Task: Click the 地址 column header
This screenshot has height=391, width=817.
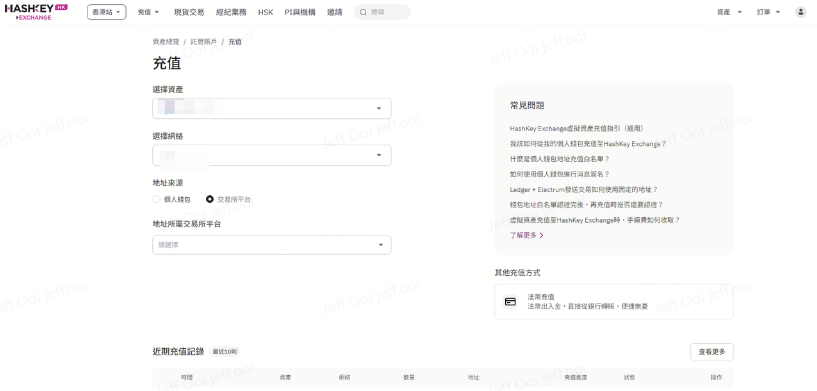Action: tap(474, 377)
